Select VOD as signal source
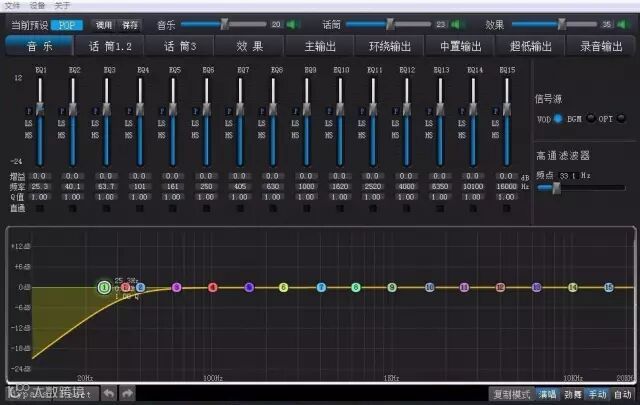The image size is (640, 405). [558, 118]
